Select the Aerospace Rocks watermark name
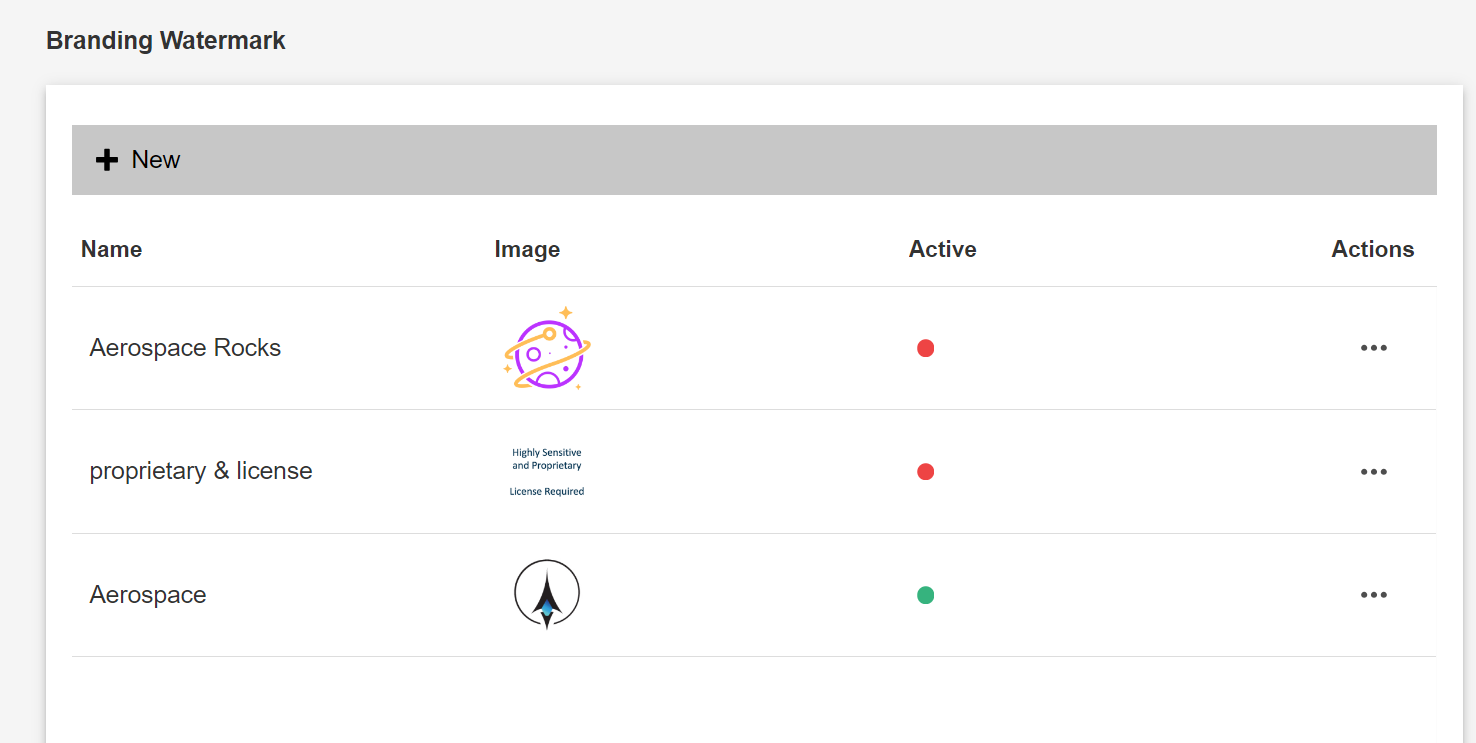The image size is (1476, 743). click(x=185, y=347)
